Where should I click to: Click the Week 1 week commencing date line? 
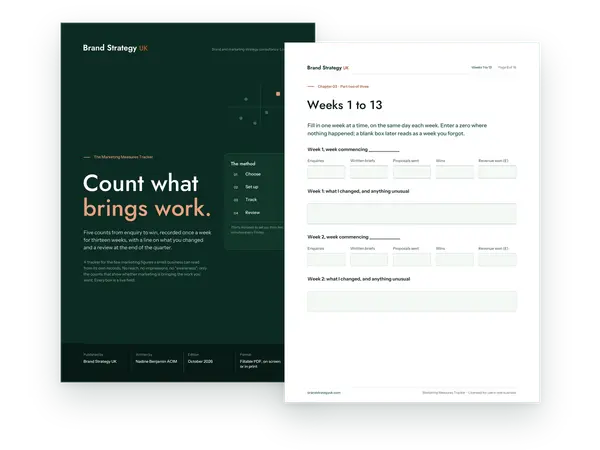(x=384, y=150)
